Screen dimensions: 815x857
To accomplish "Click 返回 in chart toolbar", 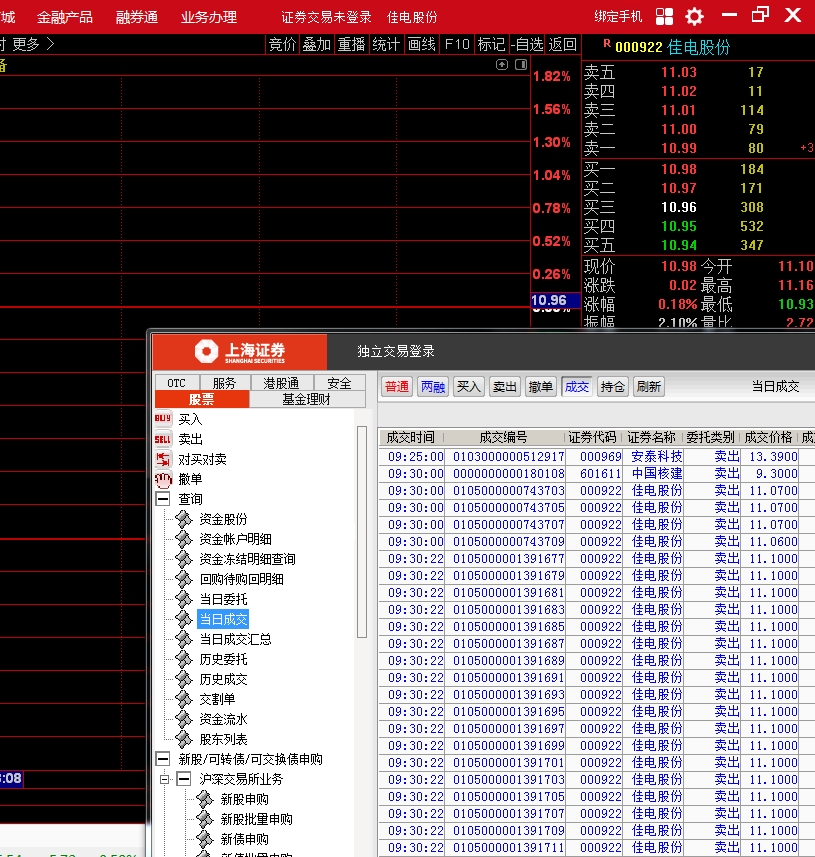I will pos(563,44).
